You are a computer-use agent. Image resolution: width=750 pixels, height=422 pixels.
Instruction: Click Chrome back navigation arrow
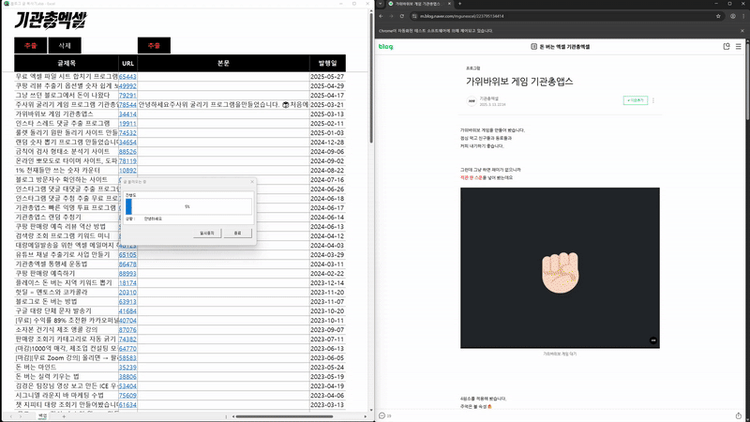(381, 16)
